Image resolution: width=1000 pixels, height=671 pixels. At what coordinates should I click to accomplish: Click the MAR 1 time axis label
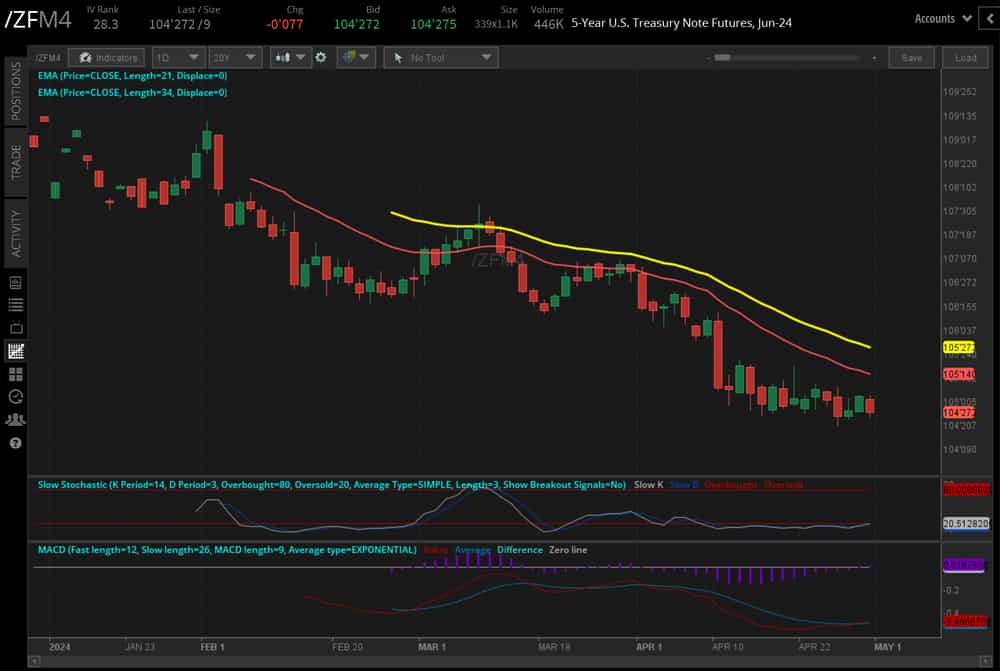(432, 647)
